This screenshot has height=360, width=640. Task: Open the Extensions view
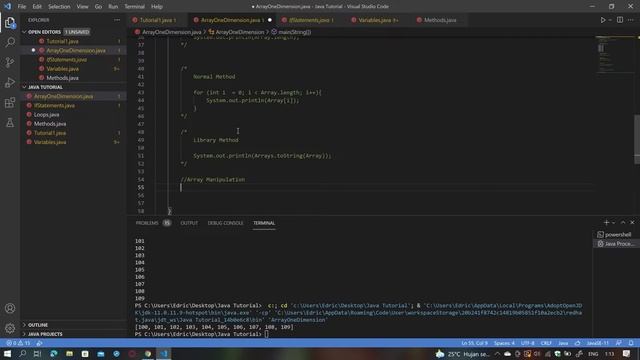click(x=10, y=102)
